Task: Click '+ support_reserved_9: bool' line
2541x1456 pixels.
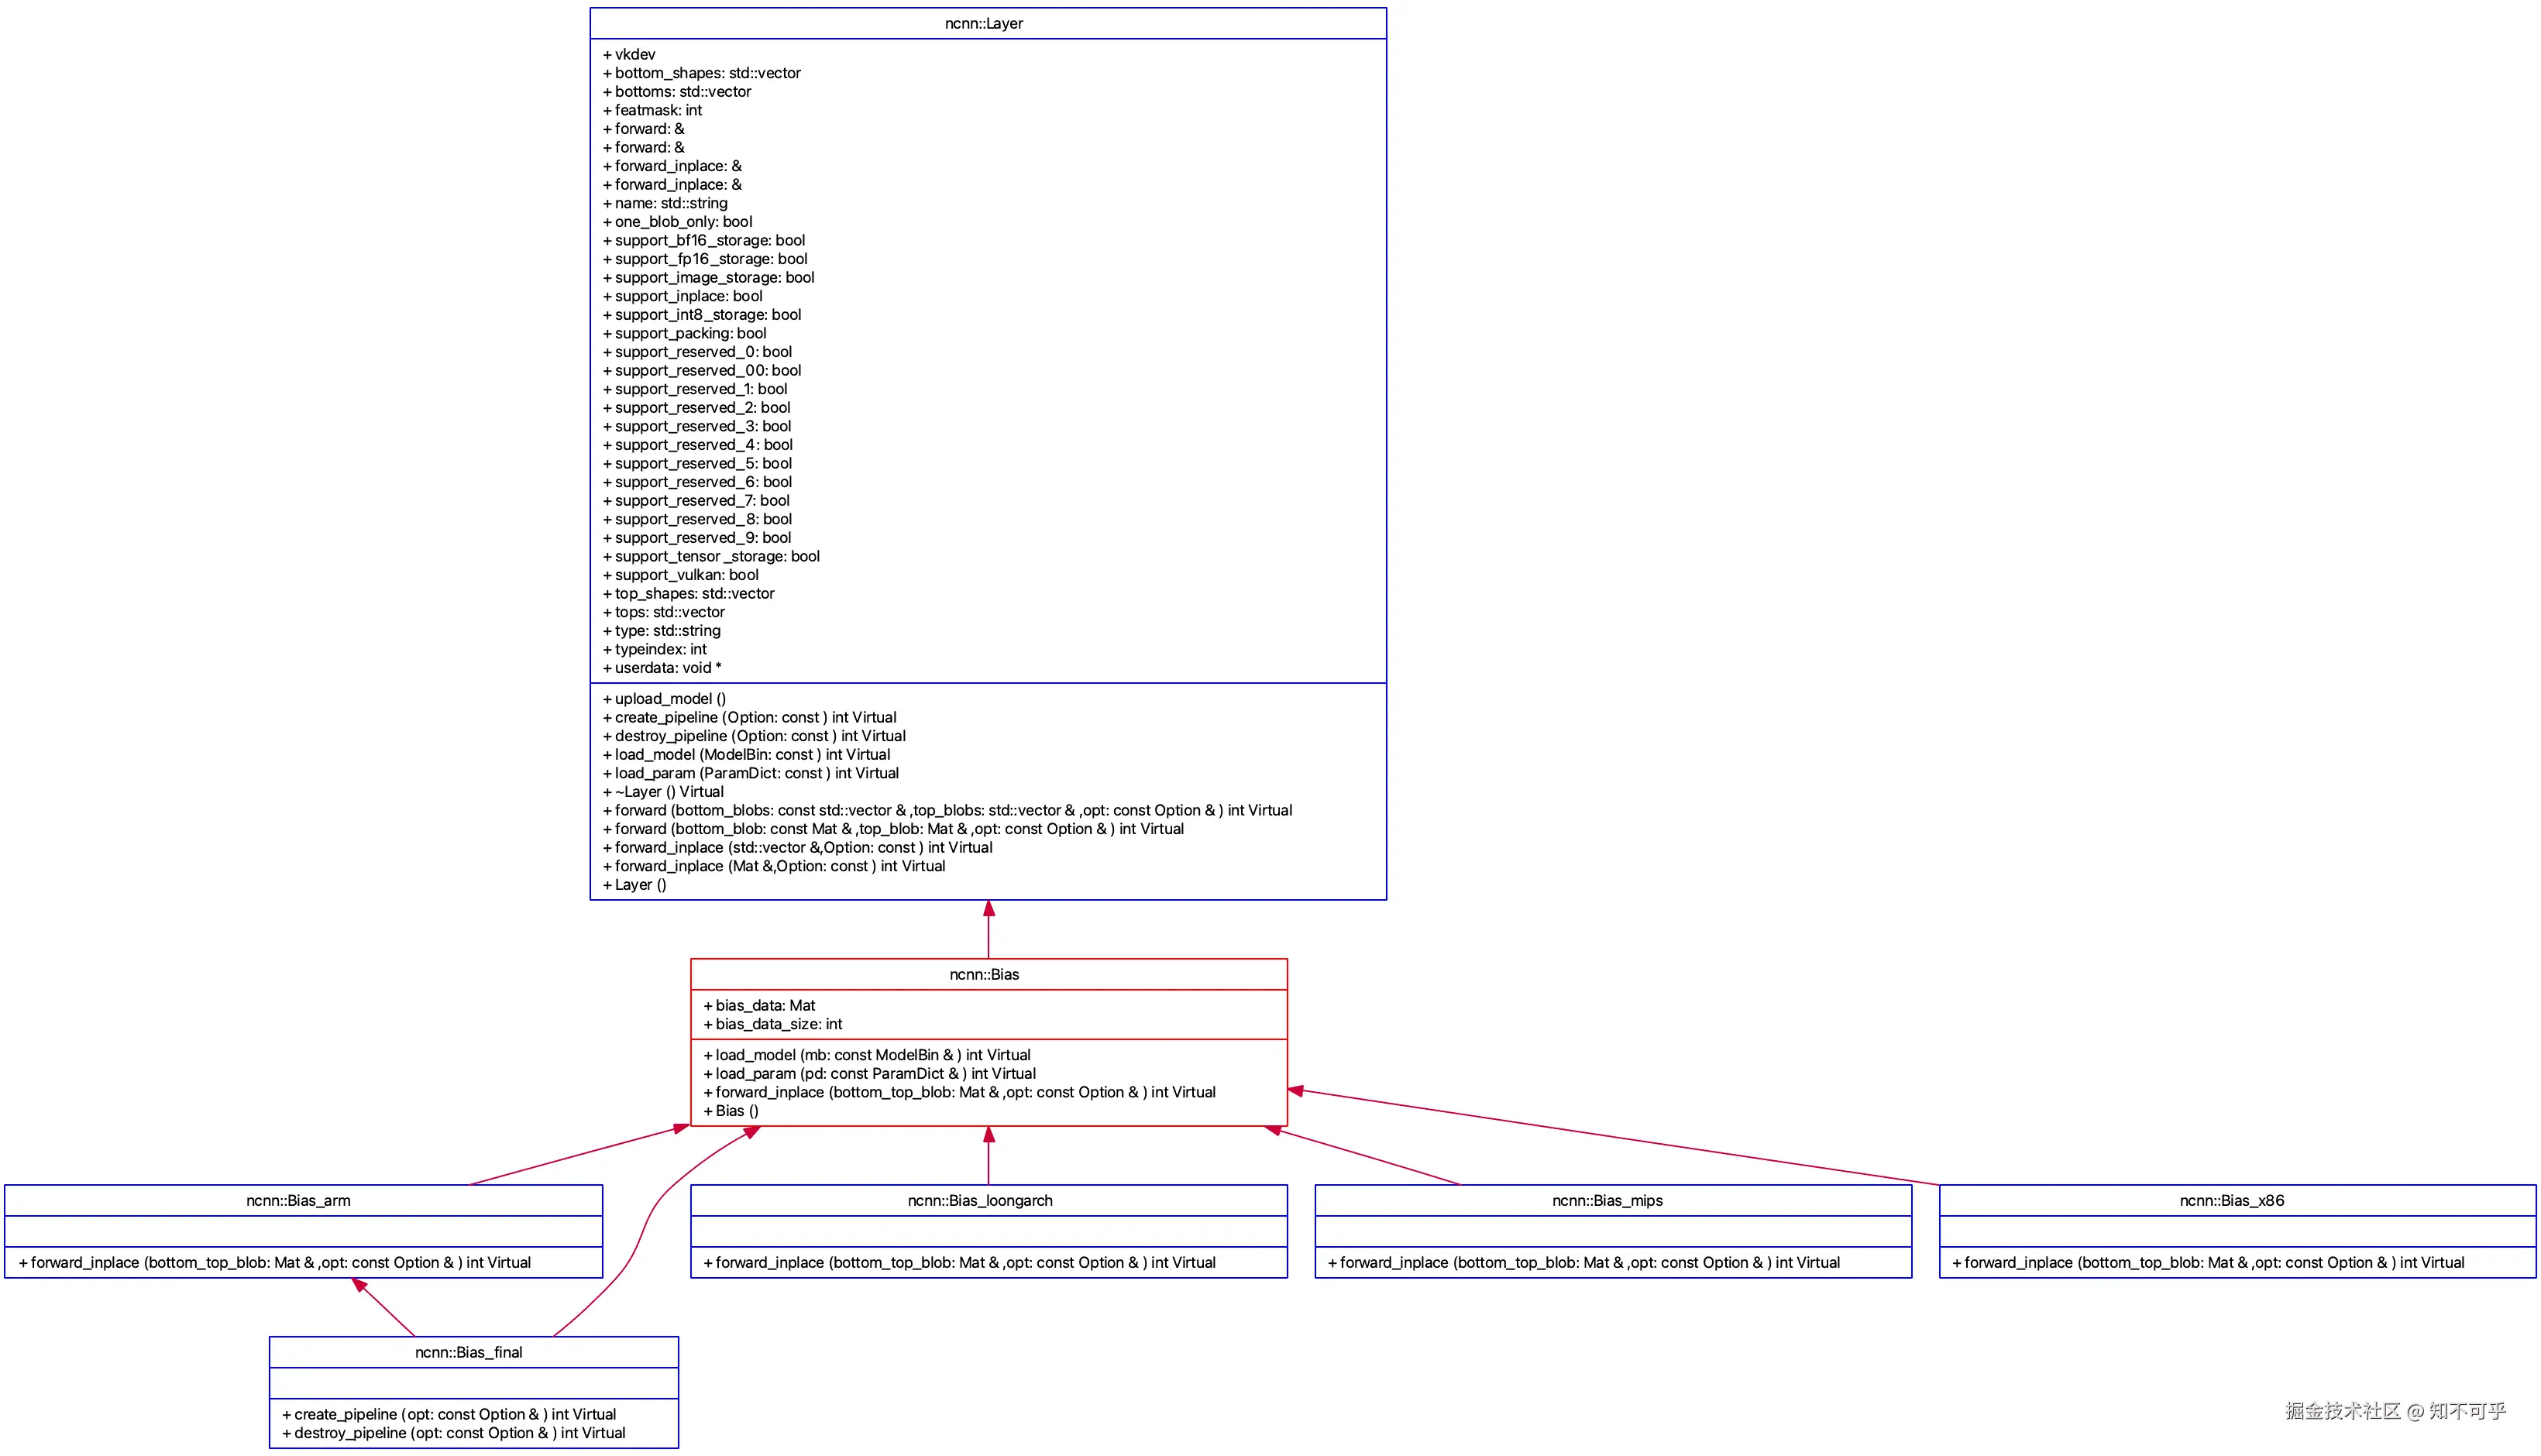Action: click(x=697, y=538)
